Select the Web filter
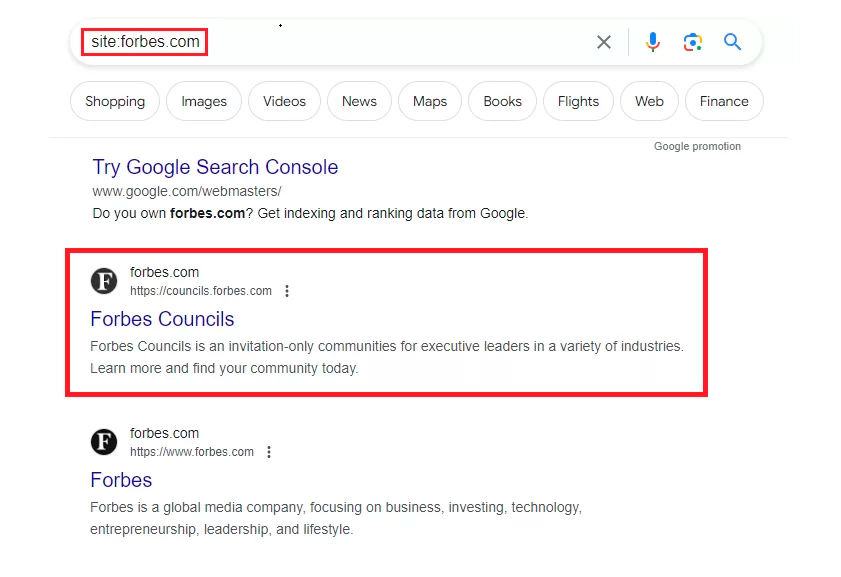This screenshot has height=577, width=841. coord(649,101)
